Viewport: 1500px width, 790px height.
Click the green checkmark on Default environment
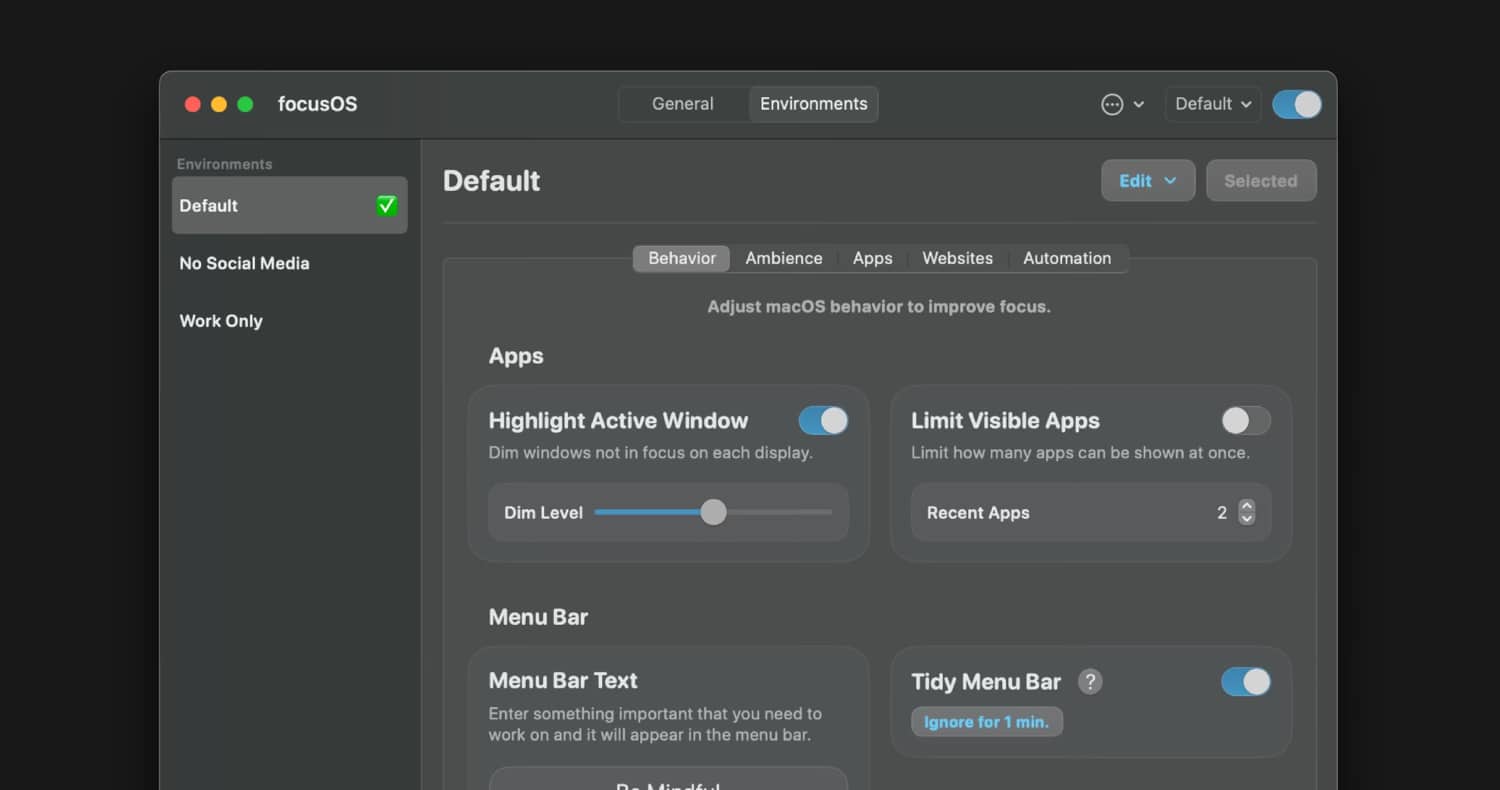(x=386, y=205)
